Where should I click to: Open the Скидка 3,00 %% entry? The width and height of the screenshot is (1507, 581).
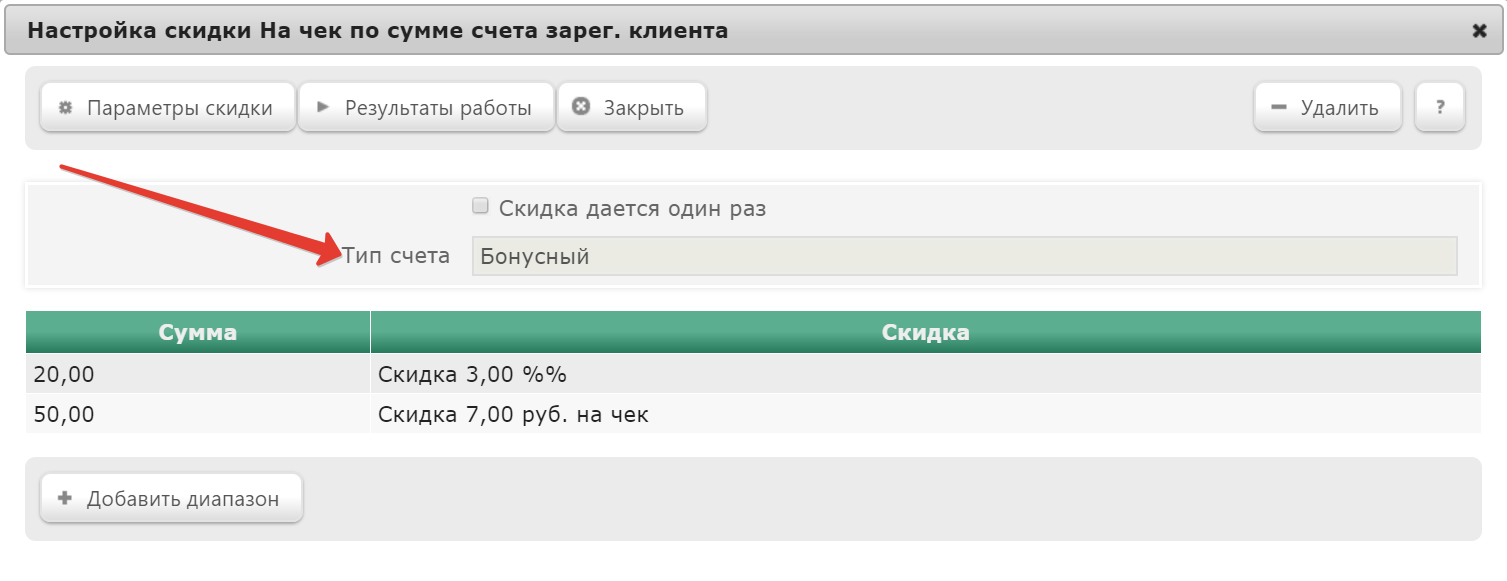tap(472, 374)
